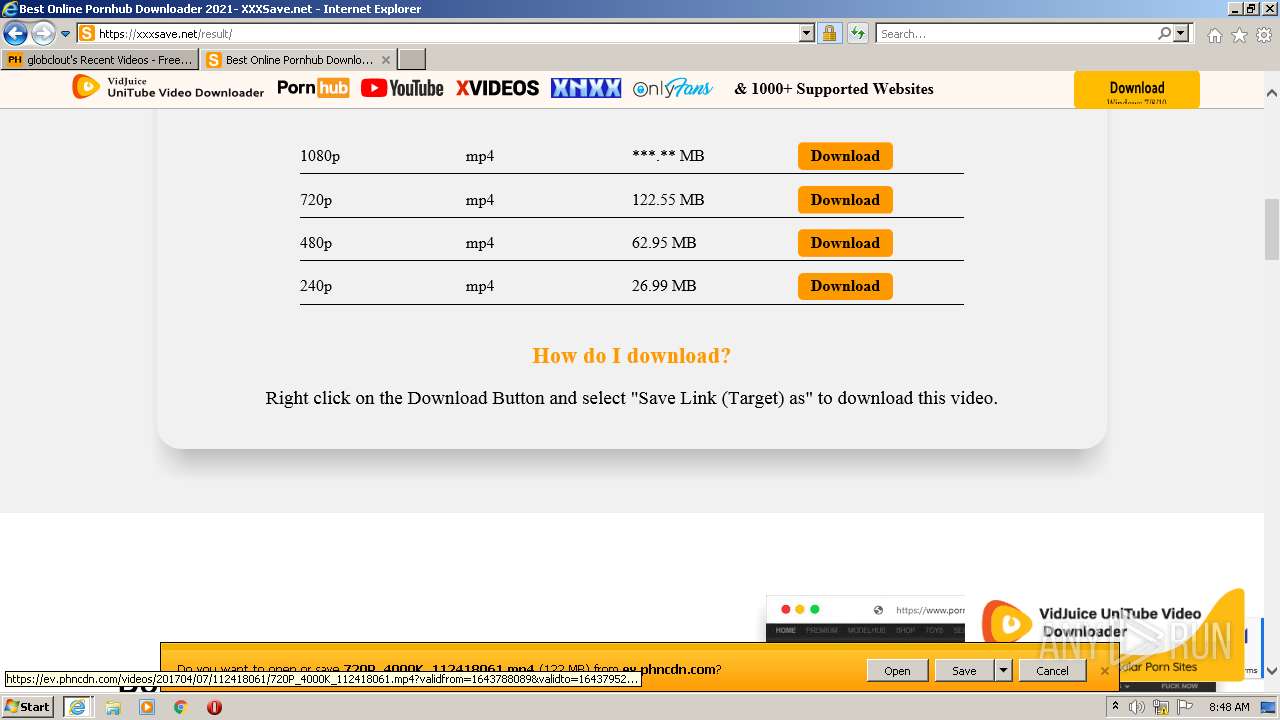Screen dimensions: 1280x720
Task: Open the File Explorer taskbar icon
Action: click(113, 707)
